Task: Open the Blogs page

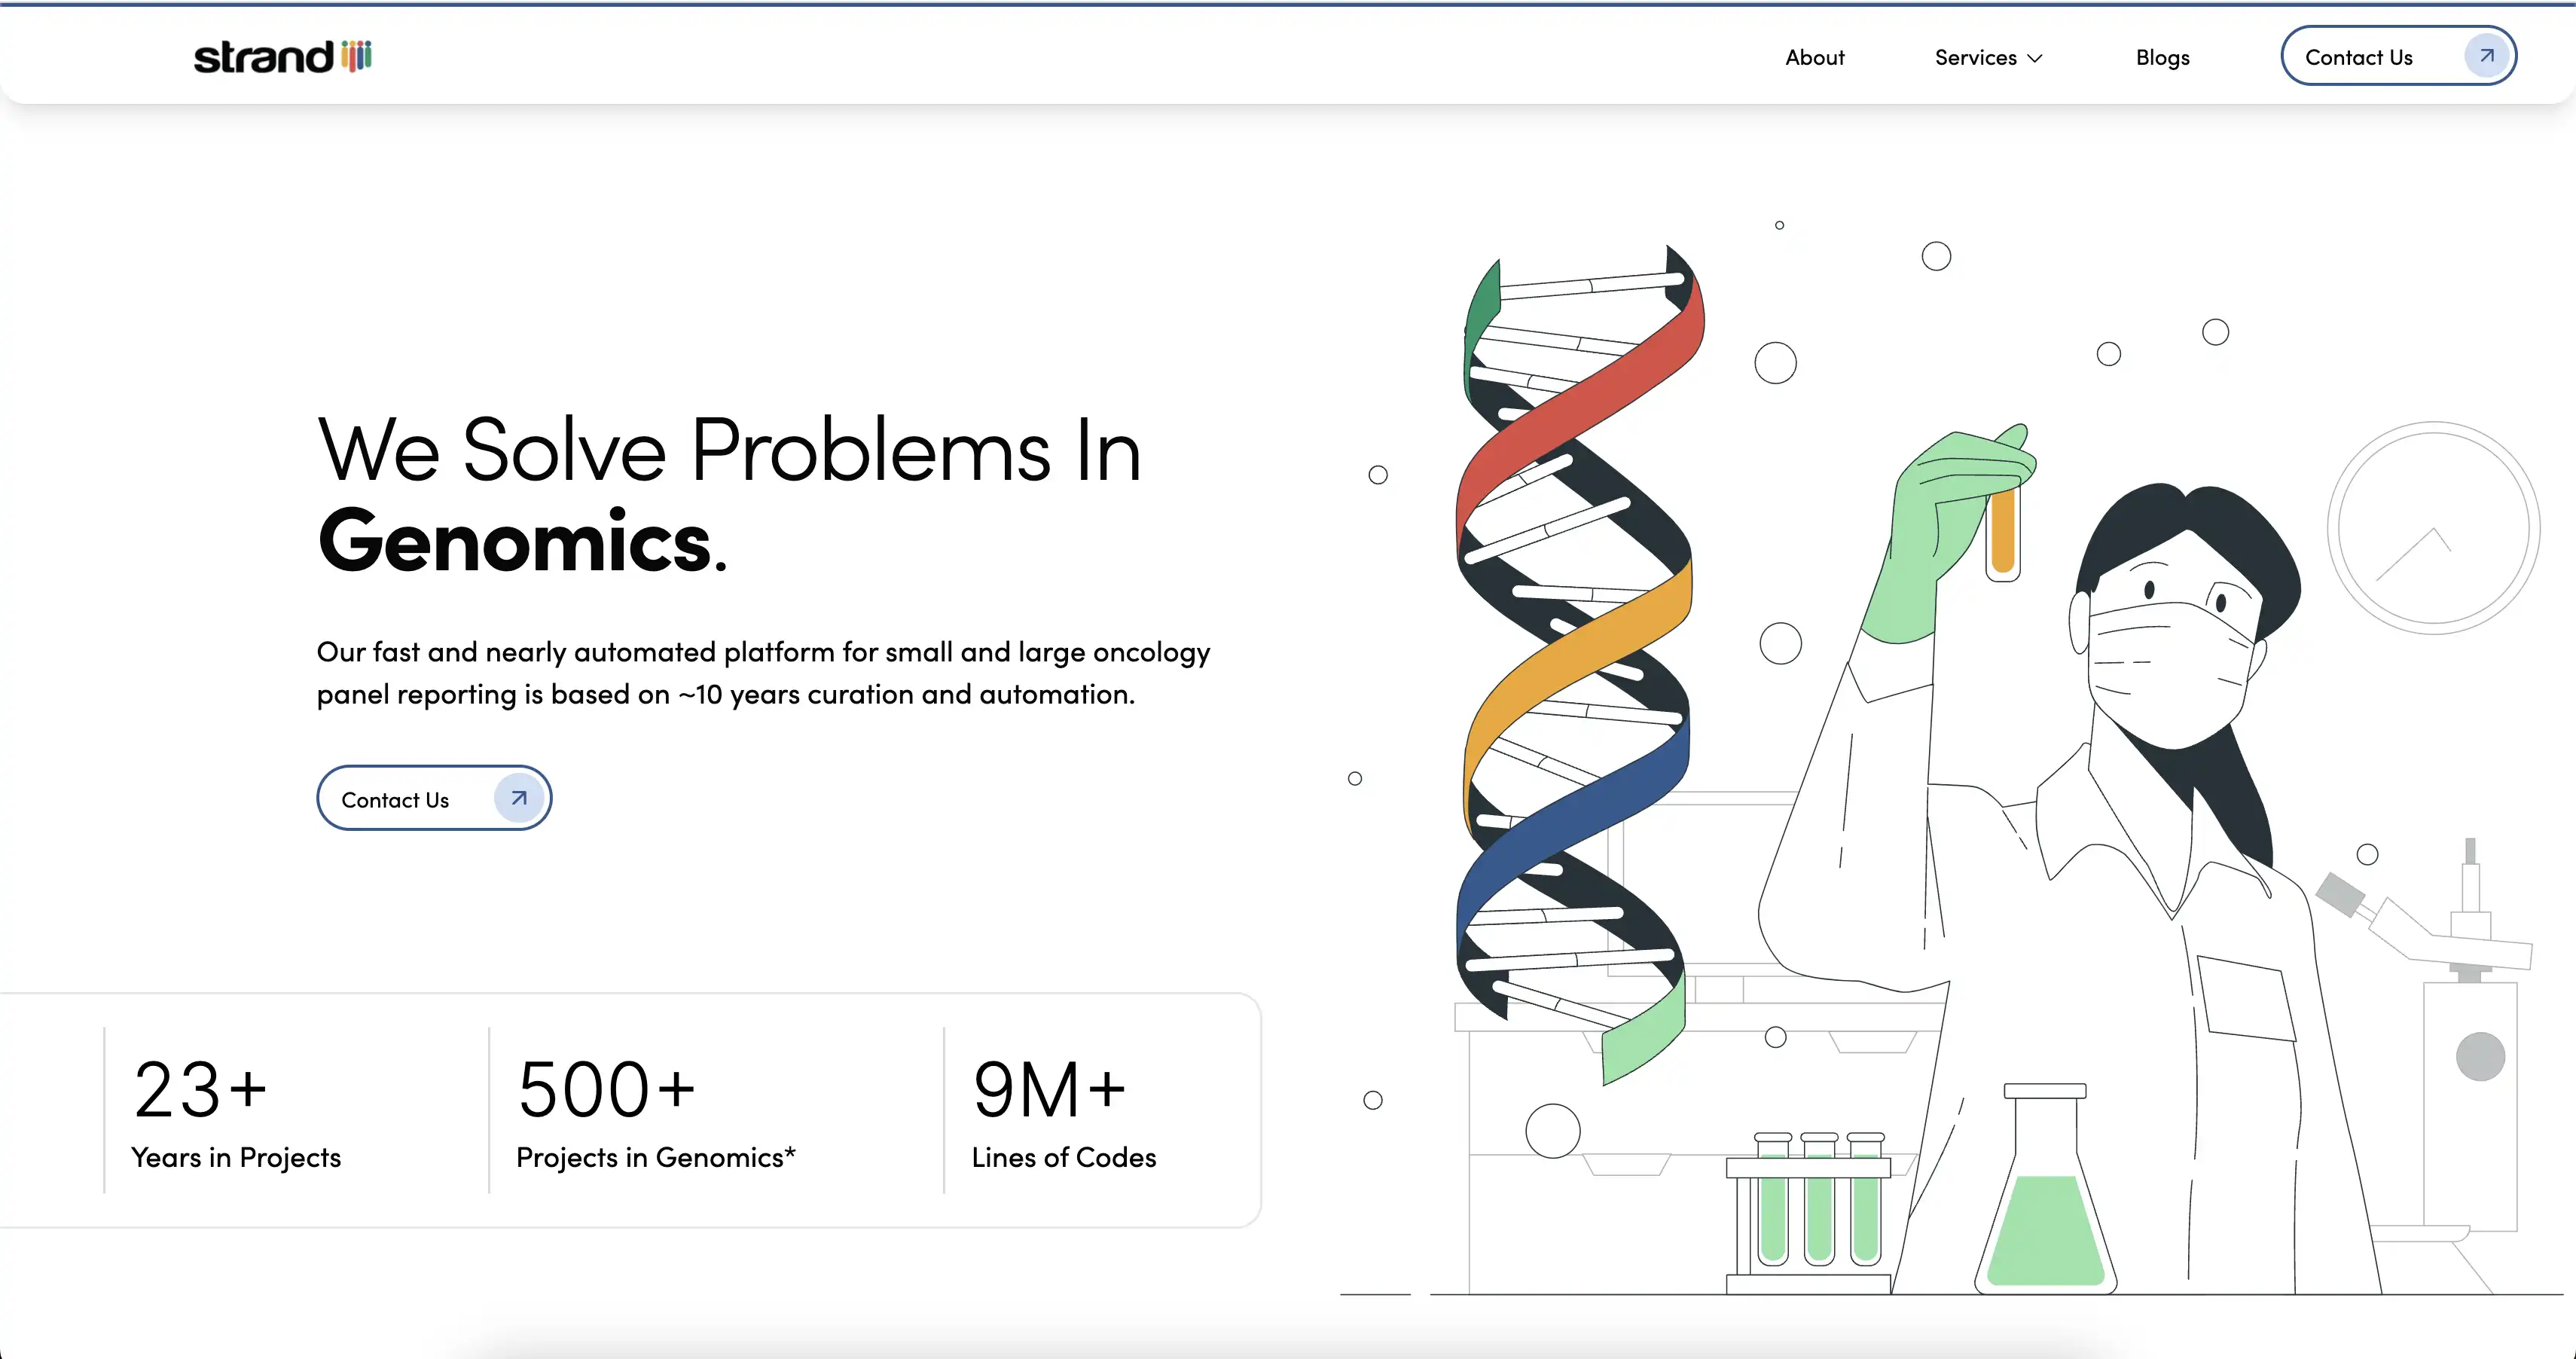Action: (x=2162, y=58)
